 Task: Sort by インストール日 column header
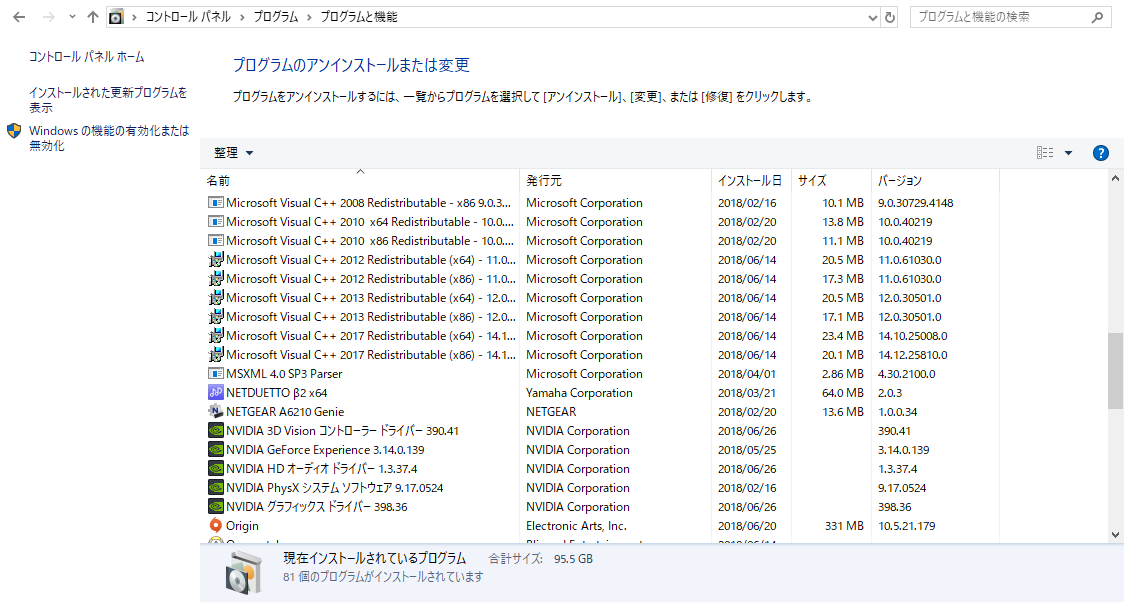click(x=751, y=181)
